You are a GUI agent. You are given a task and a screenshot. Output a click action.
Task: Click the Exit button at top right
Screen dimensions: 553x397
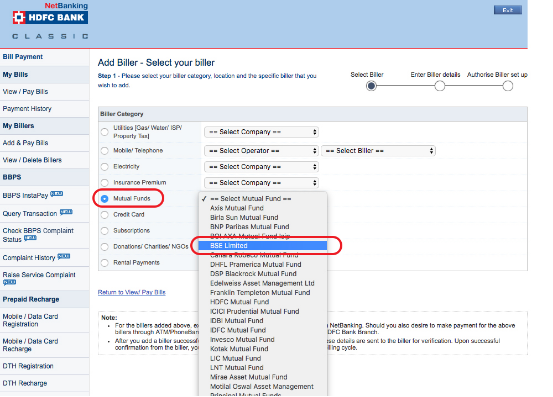[x=508, y=10]
